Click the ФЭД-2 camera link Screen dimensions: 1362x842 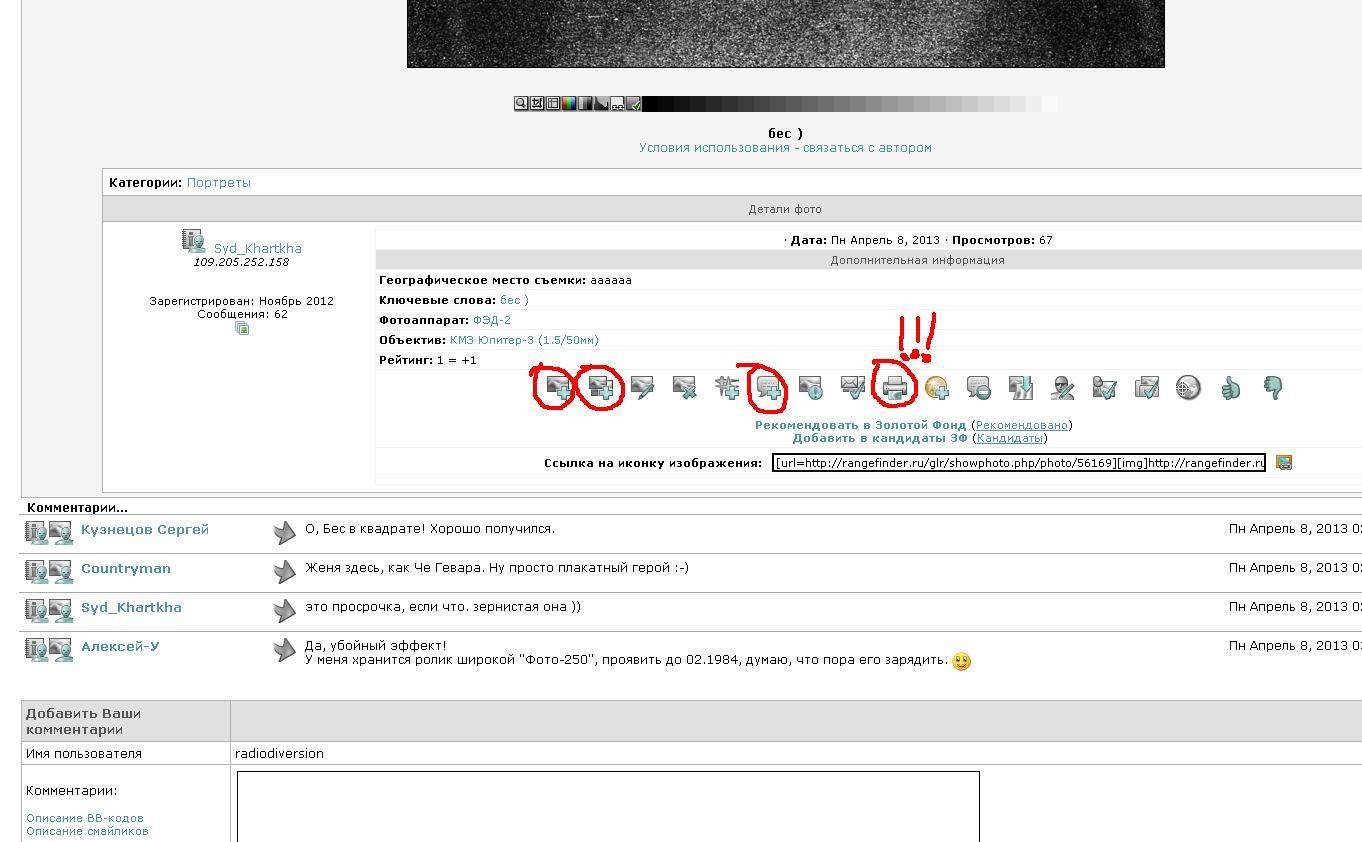coord(491,320)
